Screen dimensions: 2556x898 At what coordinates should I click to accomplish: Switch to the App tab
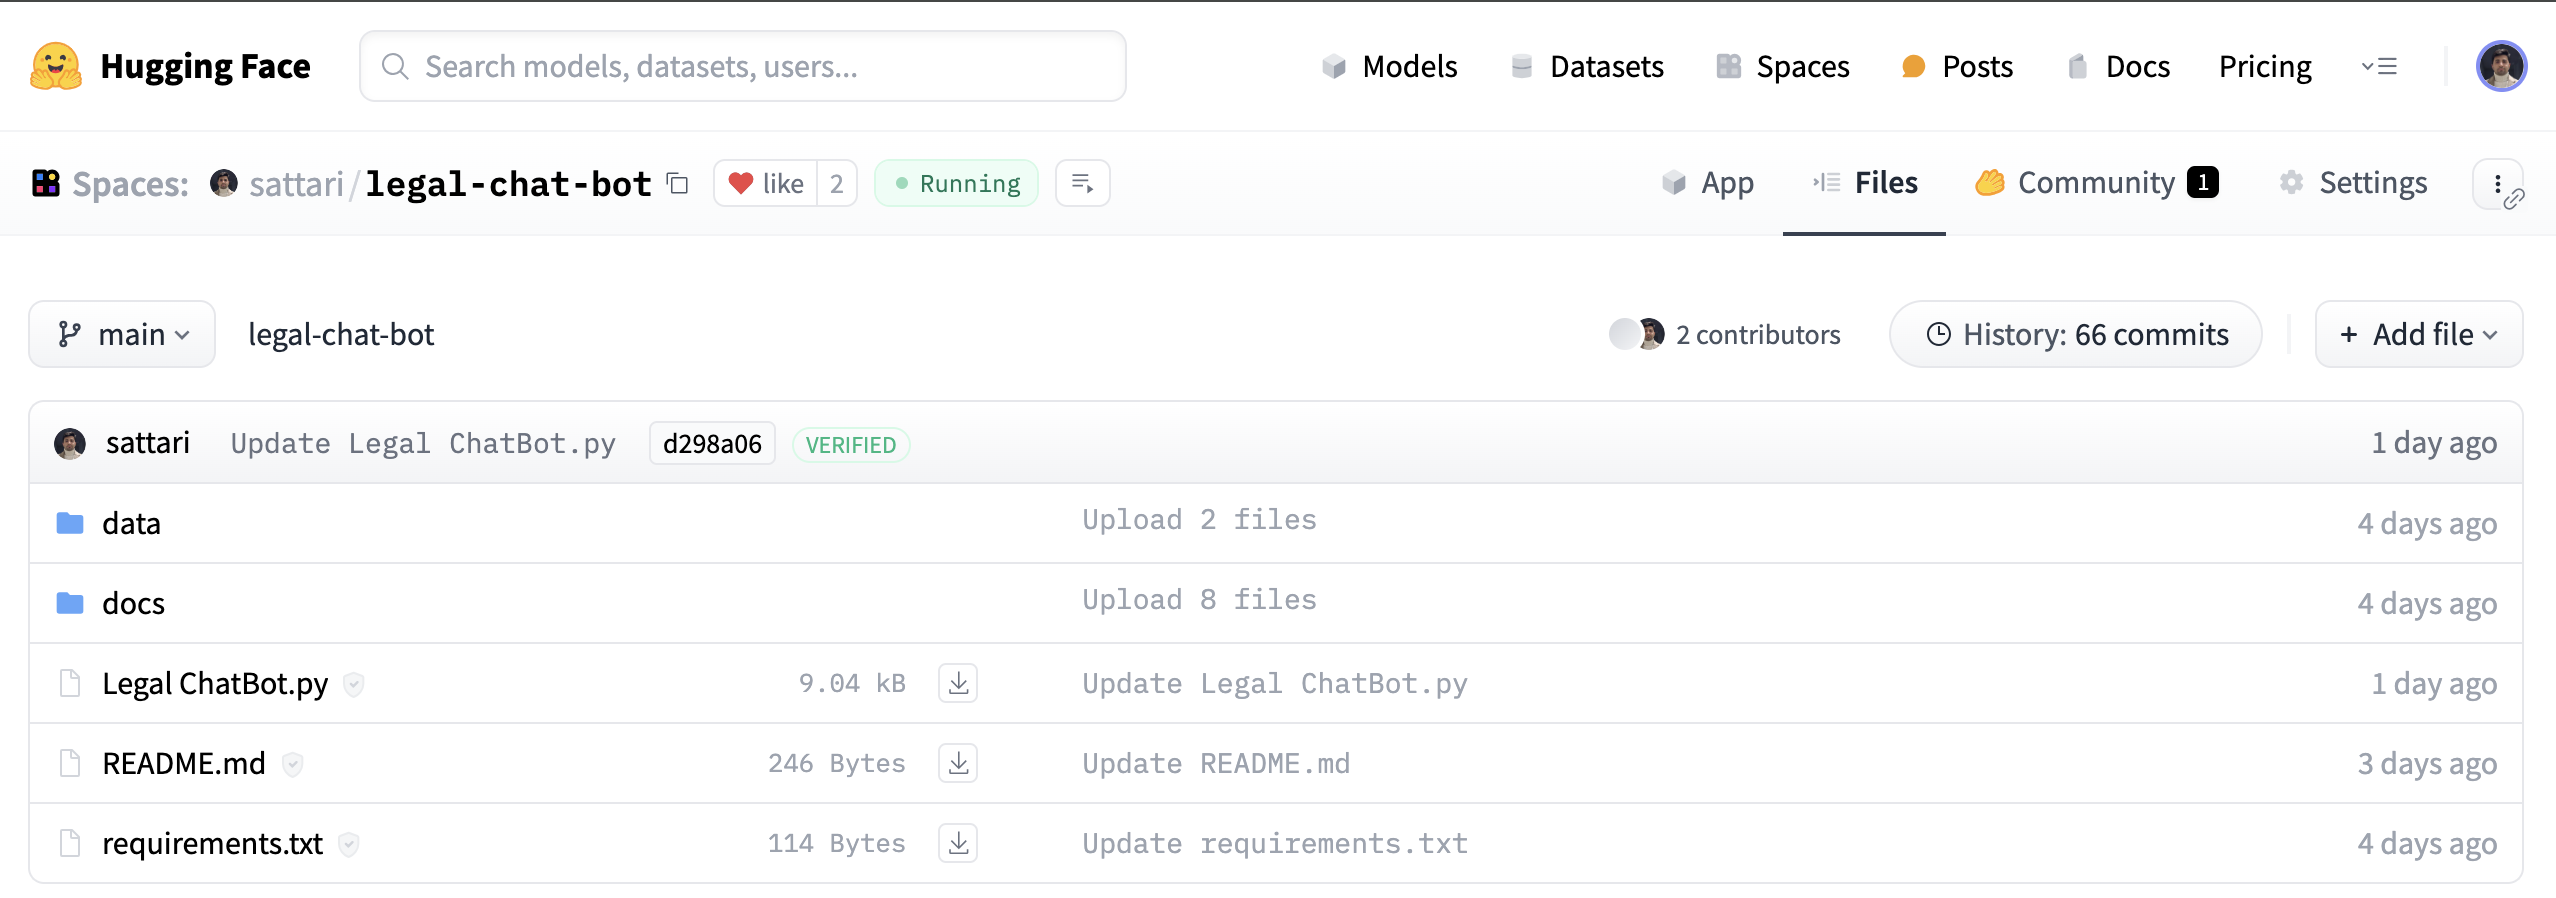click(1708, 184)
